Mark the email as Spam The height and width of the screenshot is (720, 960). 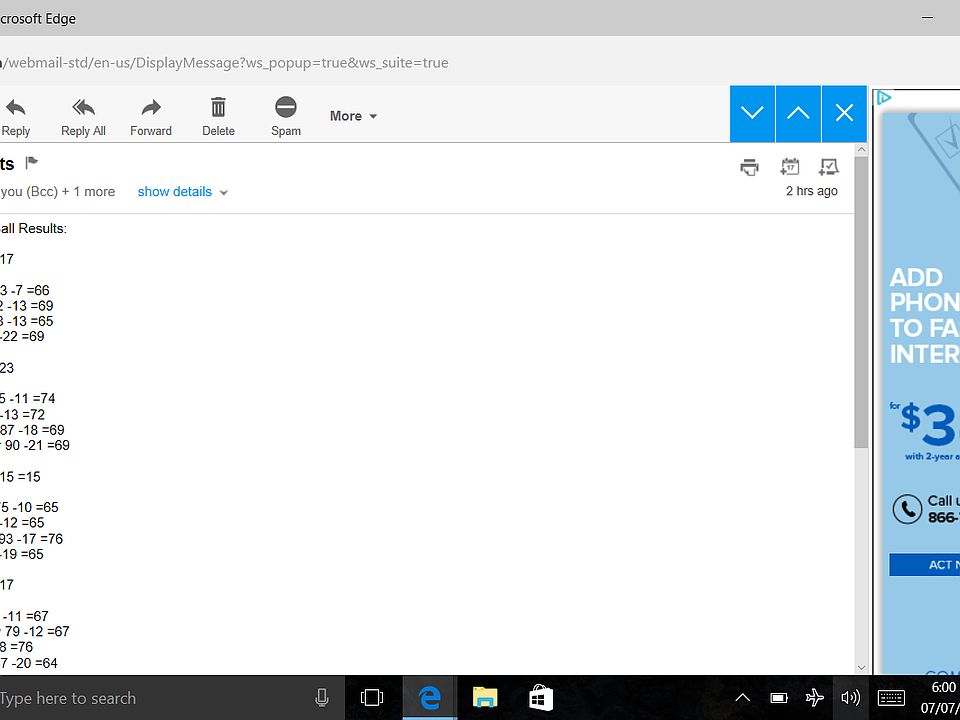[286, 108]
